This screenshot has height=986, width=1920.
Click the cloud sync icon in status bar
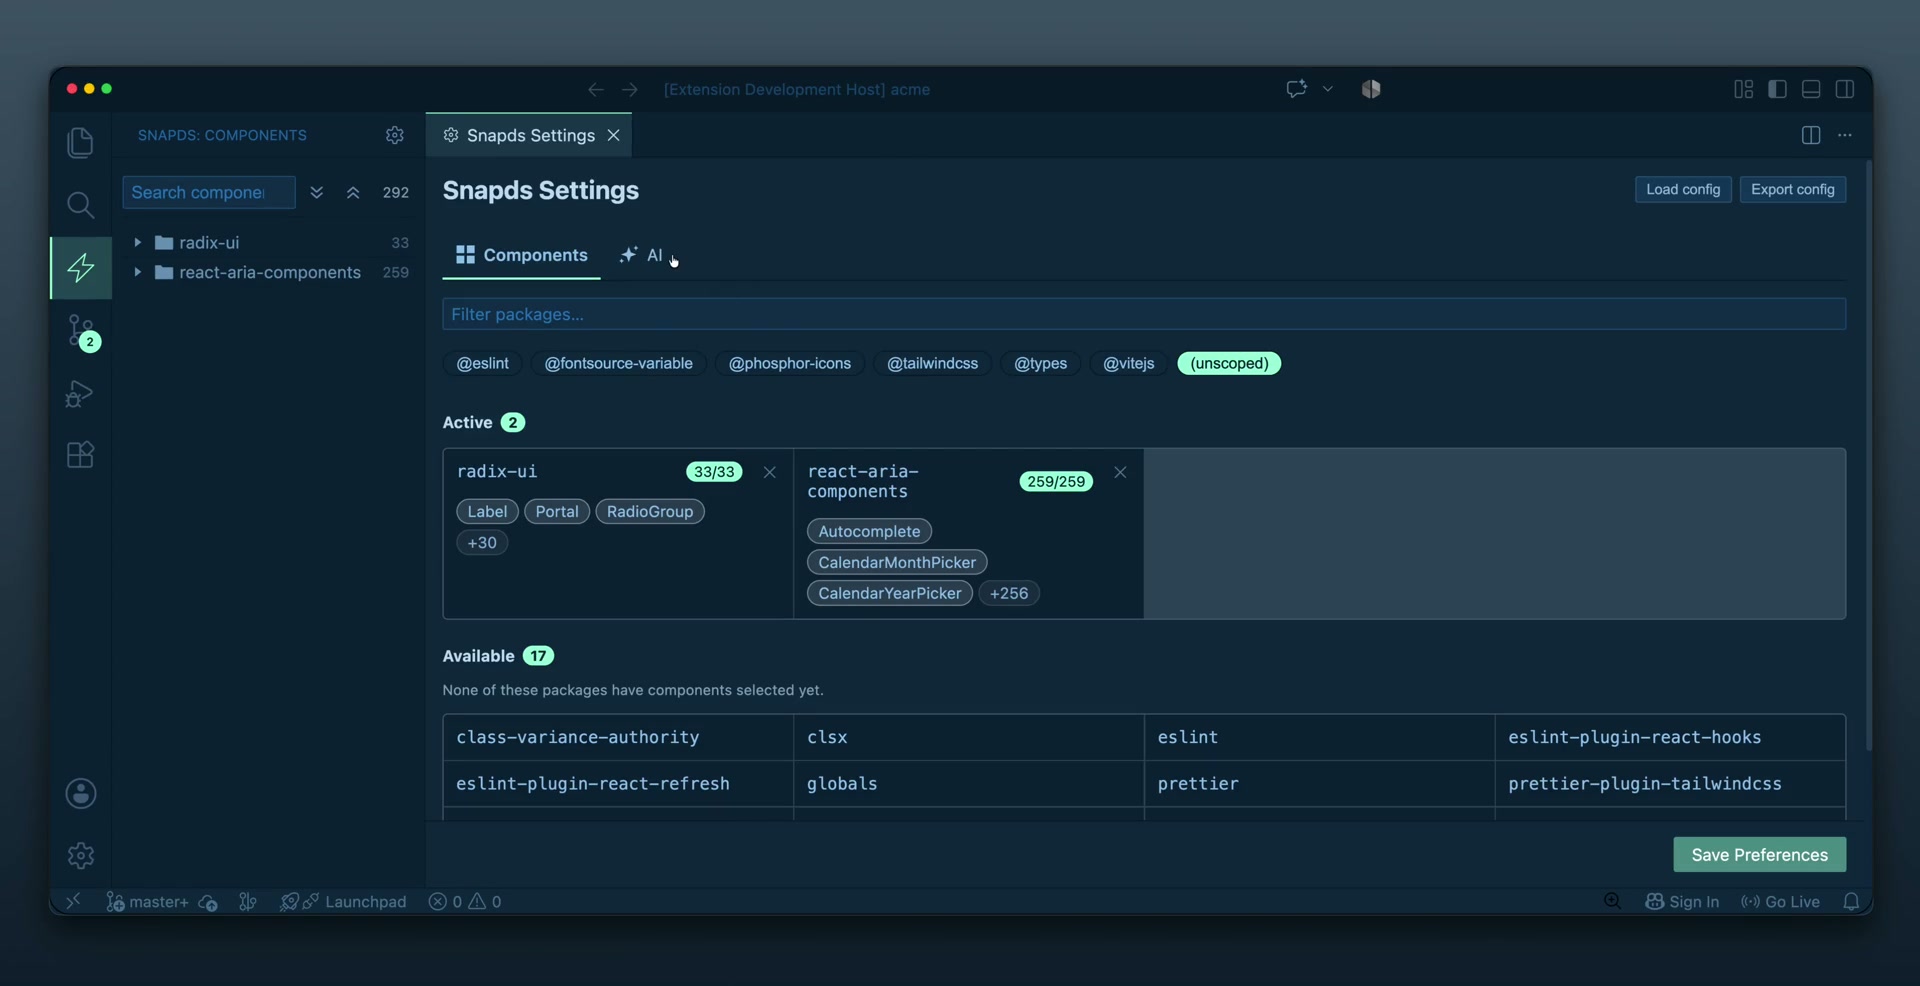tap(208, 901)
